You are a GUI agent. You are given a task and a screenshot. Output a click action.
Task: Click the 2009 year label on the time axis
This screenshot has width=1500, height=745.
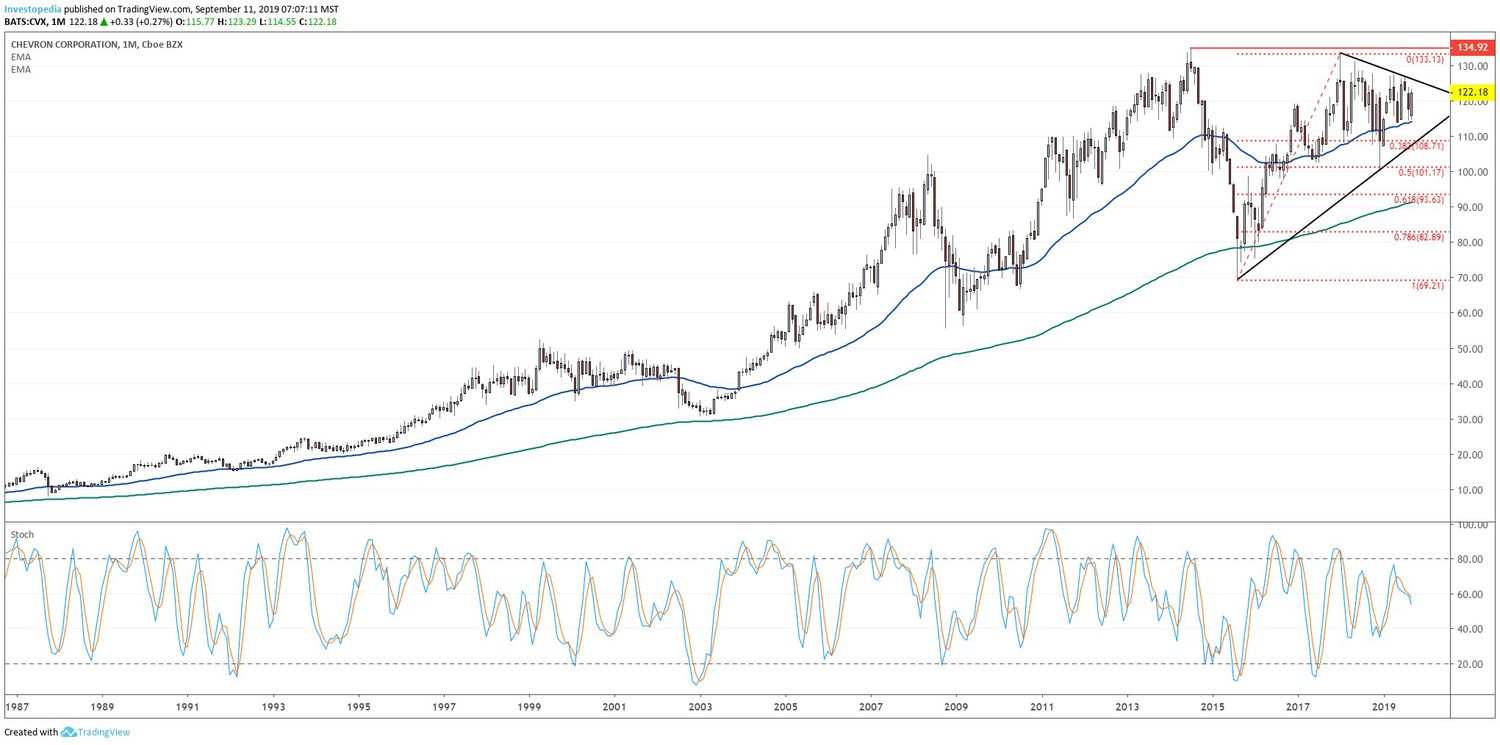[x=956, y=706]
